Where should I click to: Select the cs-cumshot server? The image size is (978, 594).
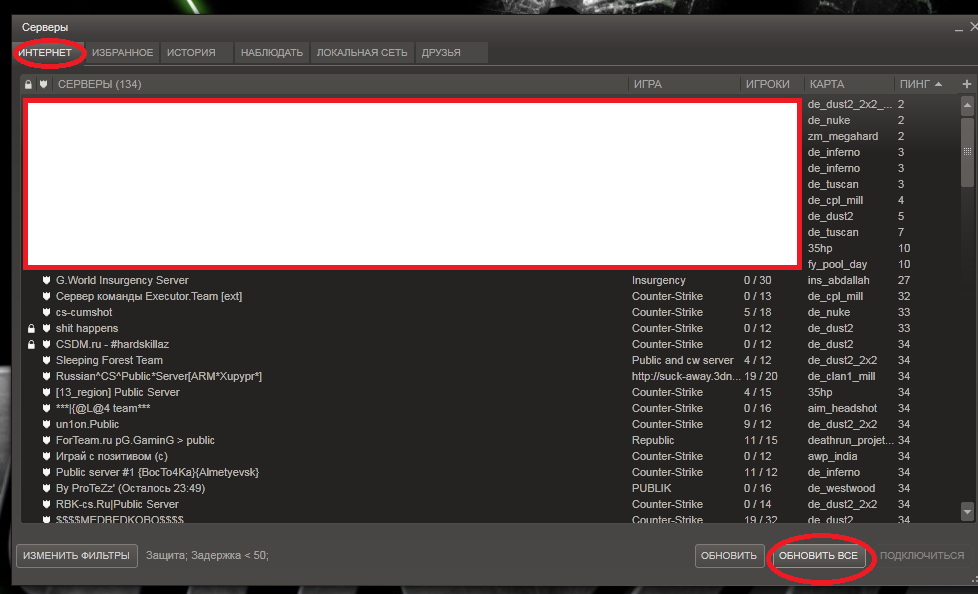pos(490,312)
